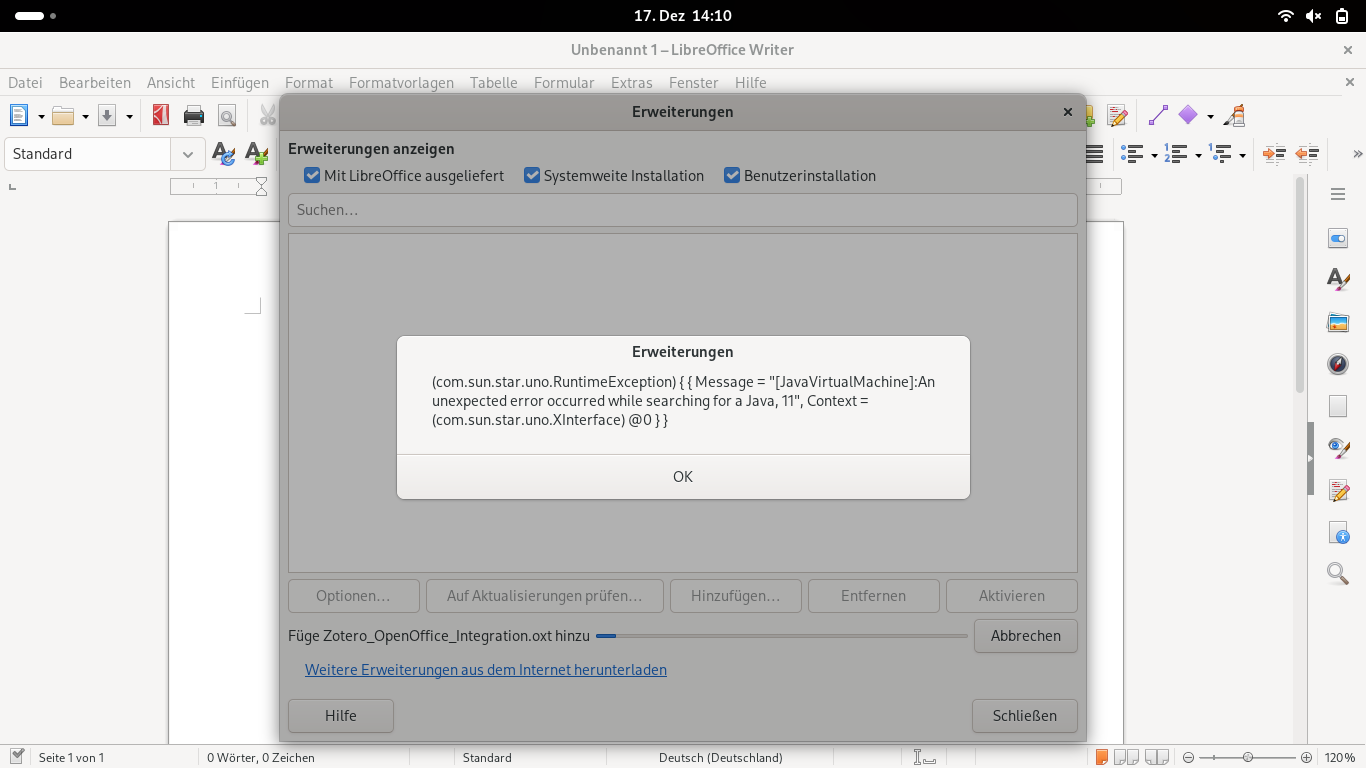Open the Properties deck in the sidebar

click(x=1338, y=239)
